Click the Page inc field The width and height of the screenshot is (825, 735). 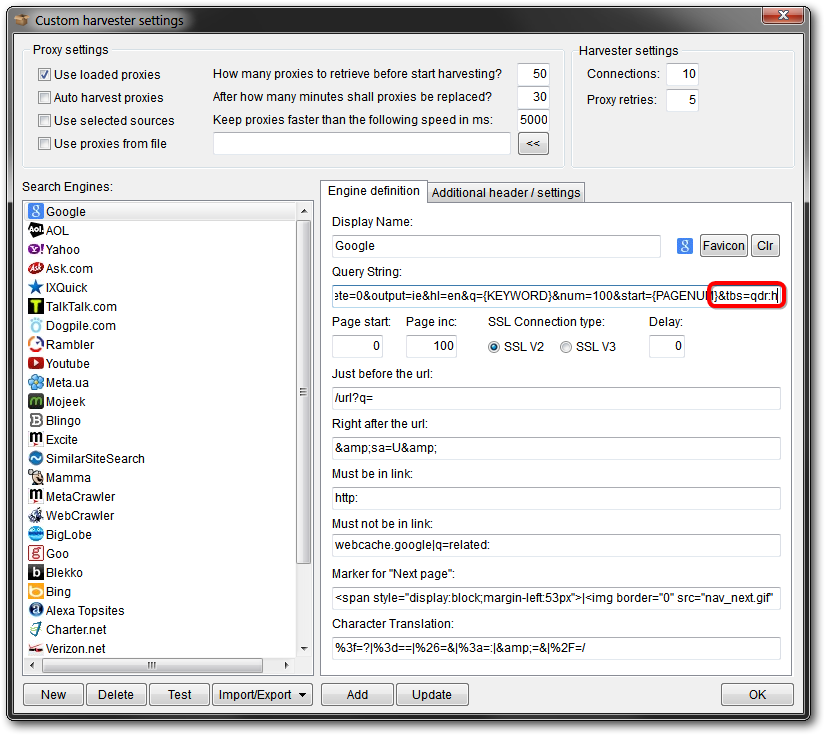[431, 346]
